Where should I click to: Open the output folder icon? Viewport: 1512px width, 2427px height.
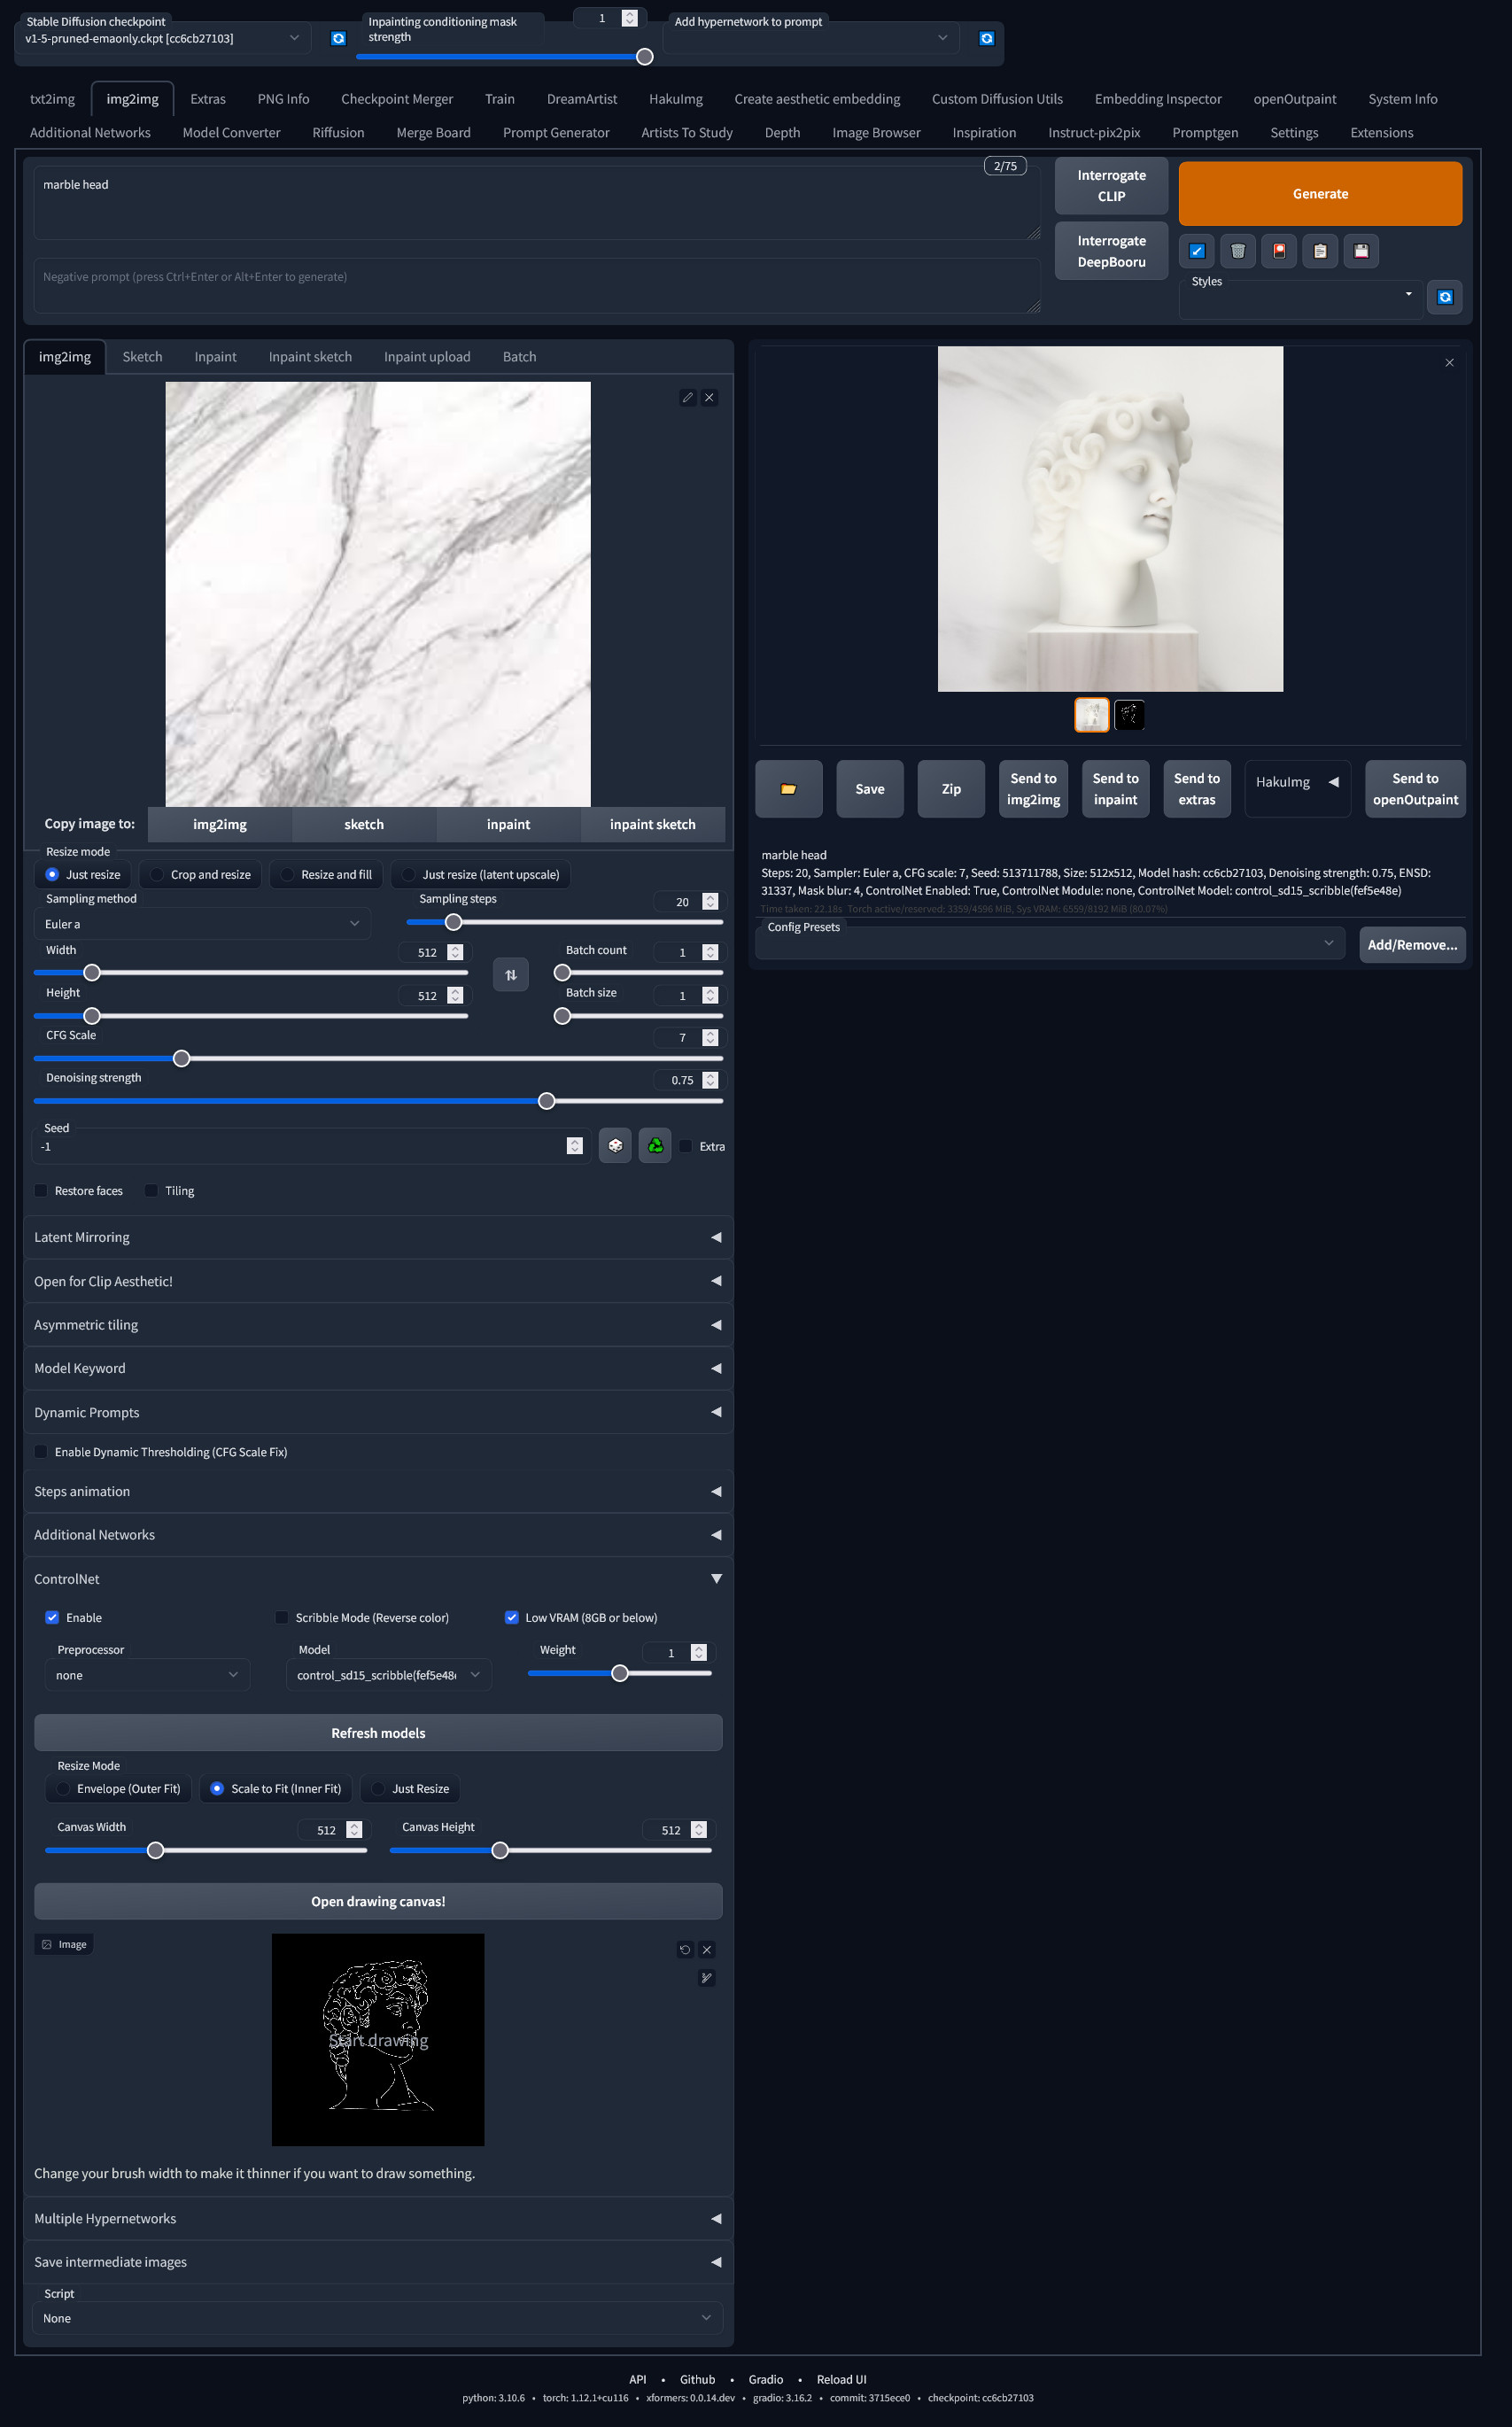[x=788, y=789]
